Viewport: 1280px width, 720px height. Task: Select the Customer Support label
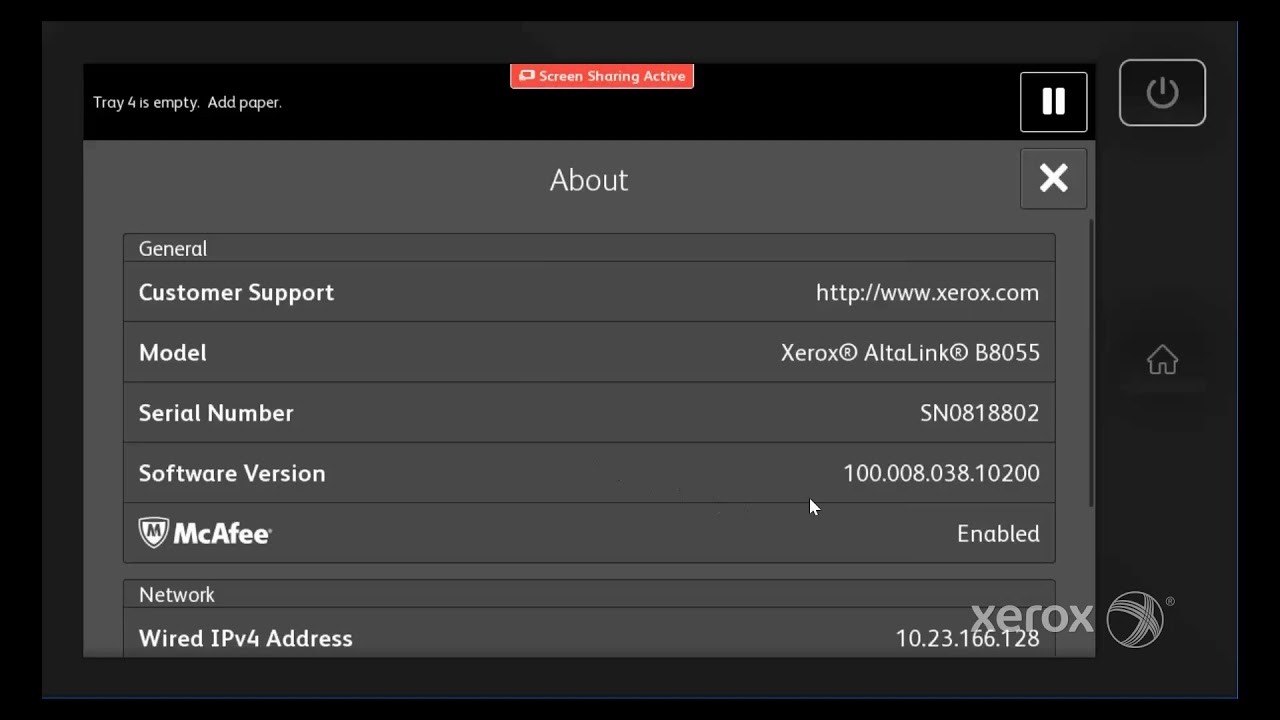236,292
